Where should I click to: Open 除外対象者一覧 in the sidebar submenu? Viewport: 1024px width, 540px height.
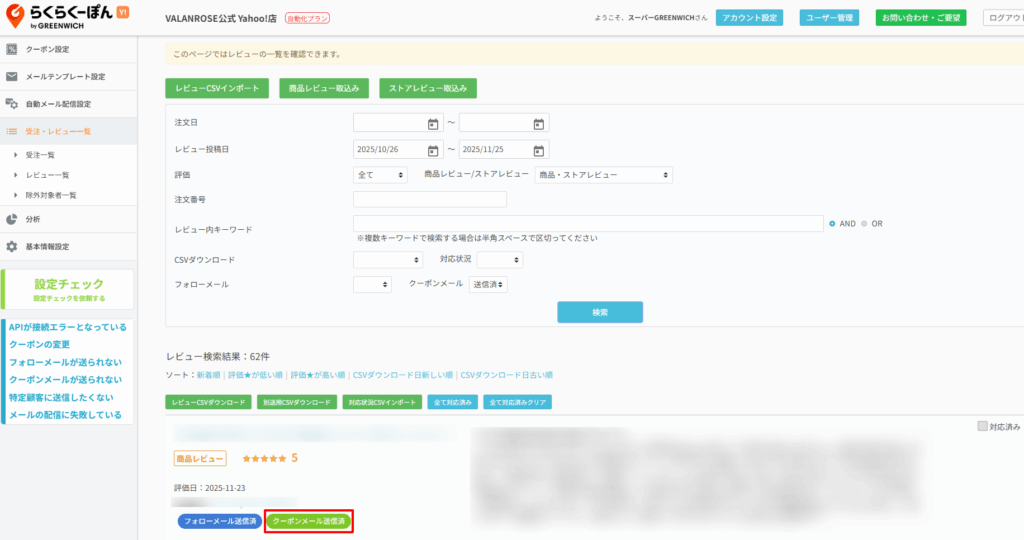(51, 195)
